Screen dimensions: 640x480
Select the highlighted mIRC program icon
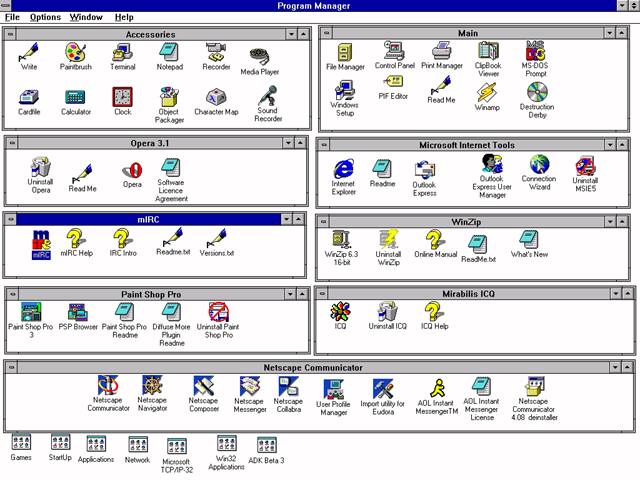(41, 240)
